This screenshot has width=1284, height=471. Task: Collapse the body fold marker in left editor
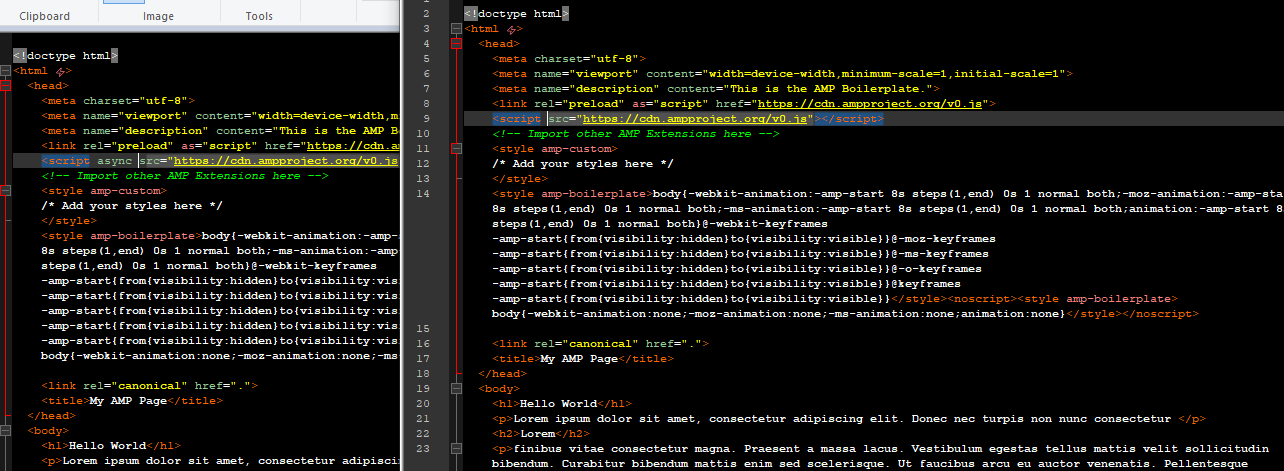pyautogui.click(x=6, y=431)
